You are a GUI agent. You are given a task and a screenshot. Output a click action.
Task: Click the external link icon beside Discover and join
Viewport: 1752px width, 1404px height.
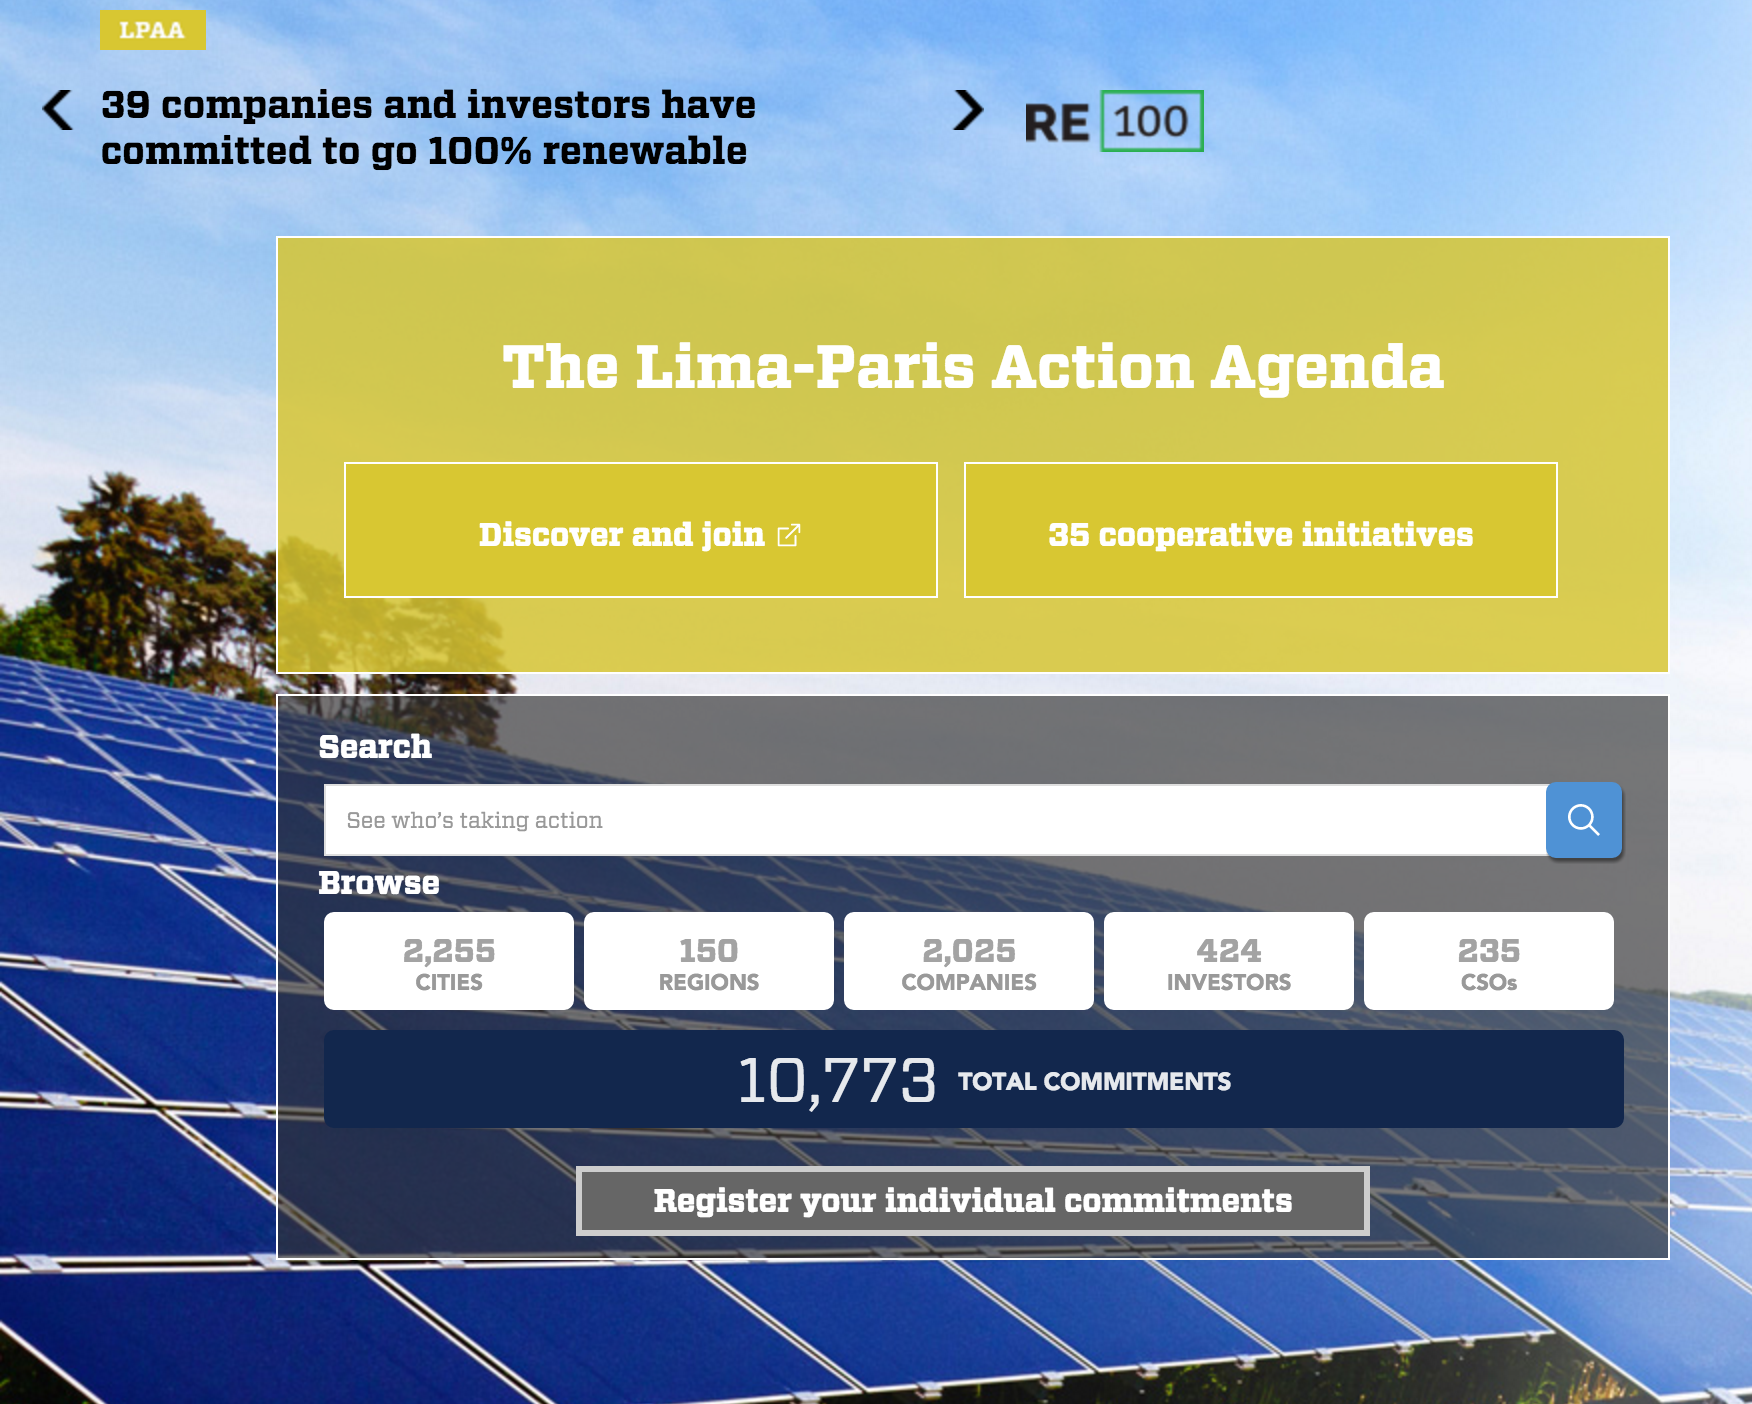(789, 535)
